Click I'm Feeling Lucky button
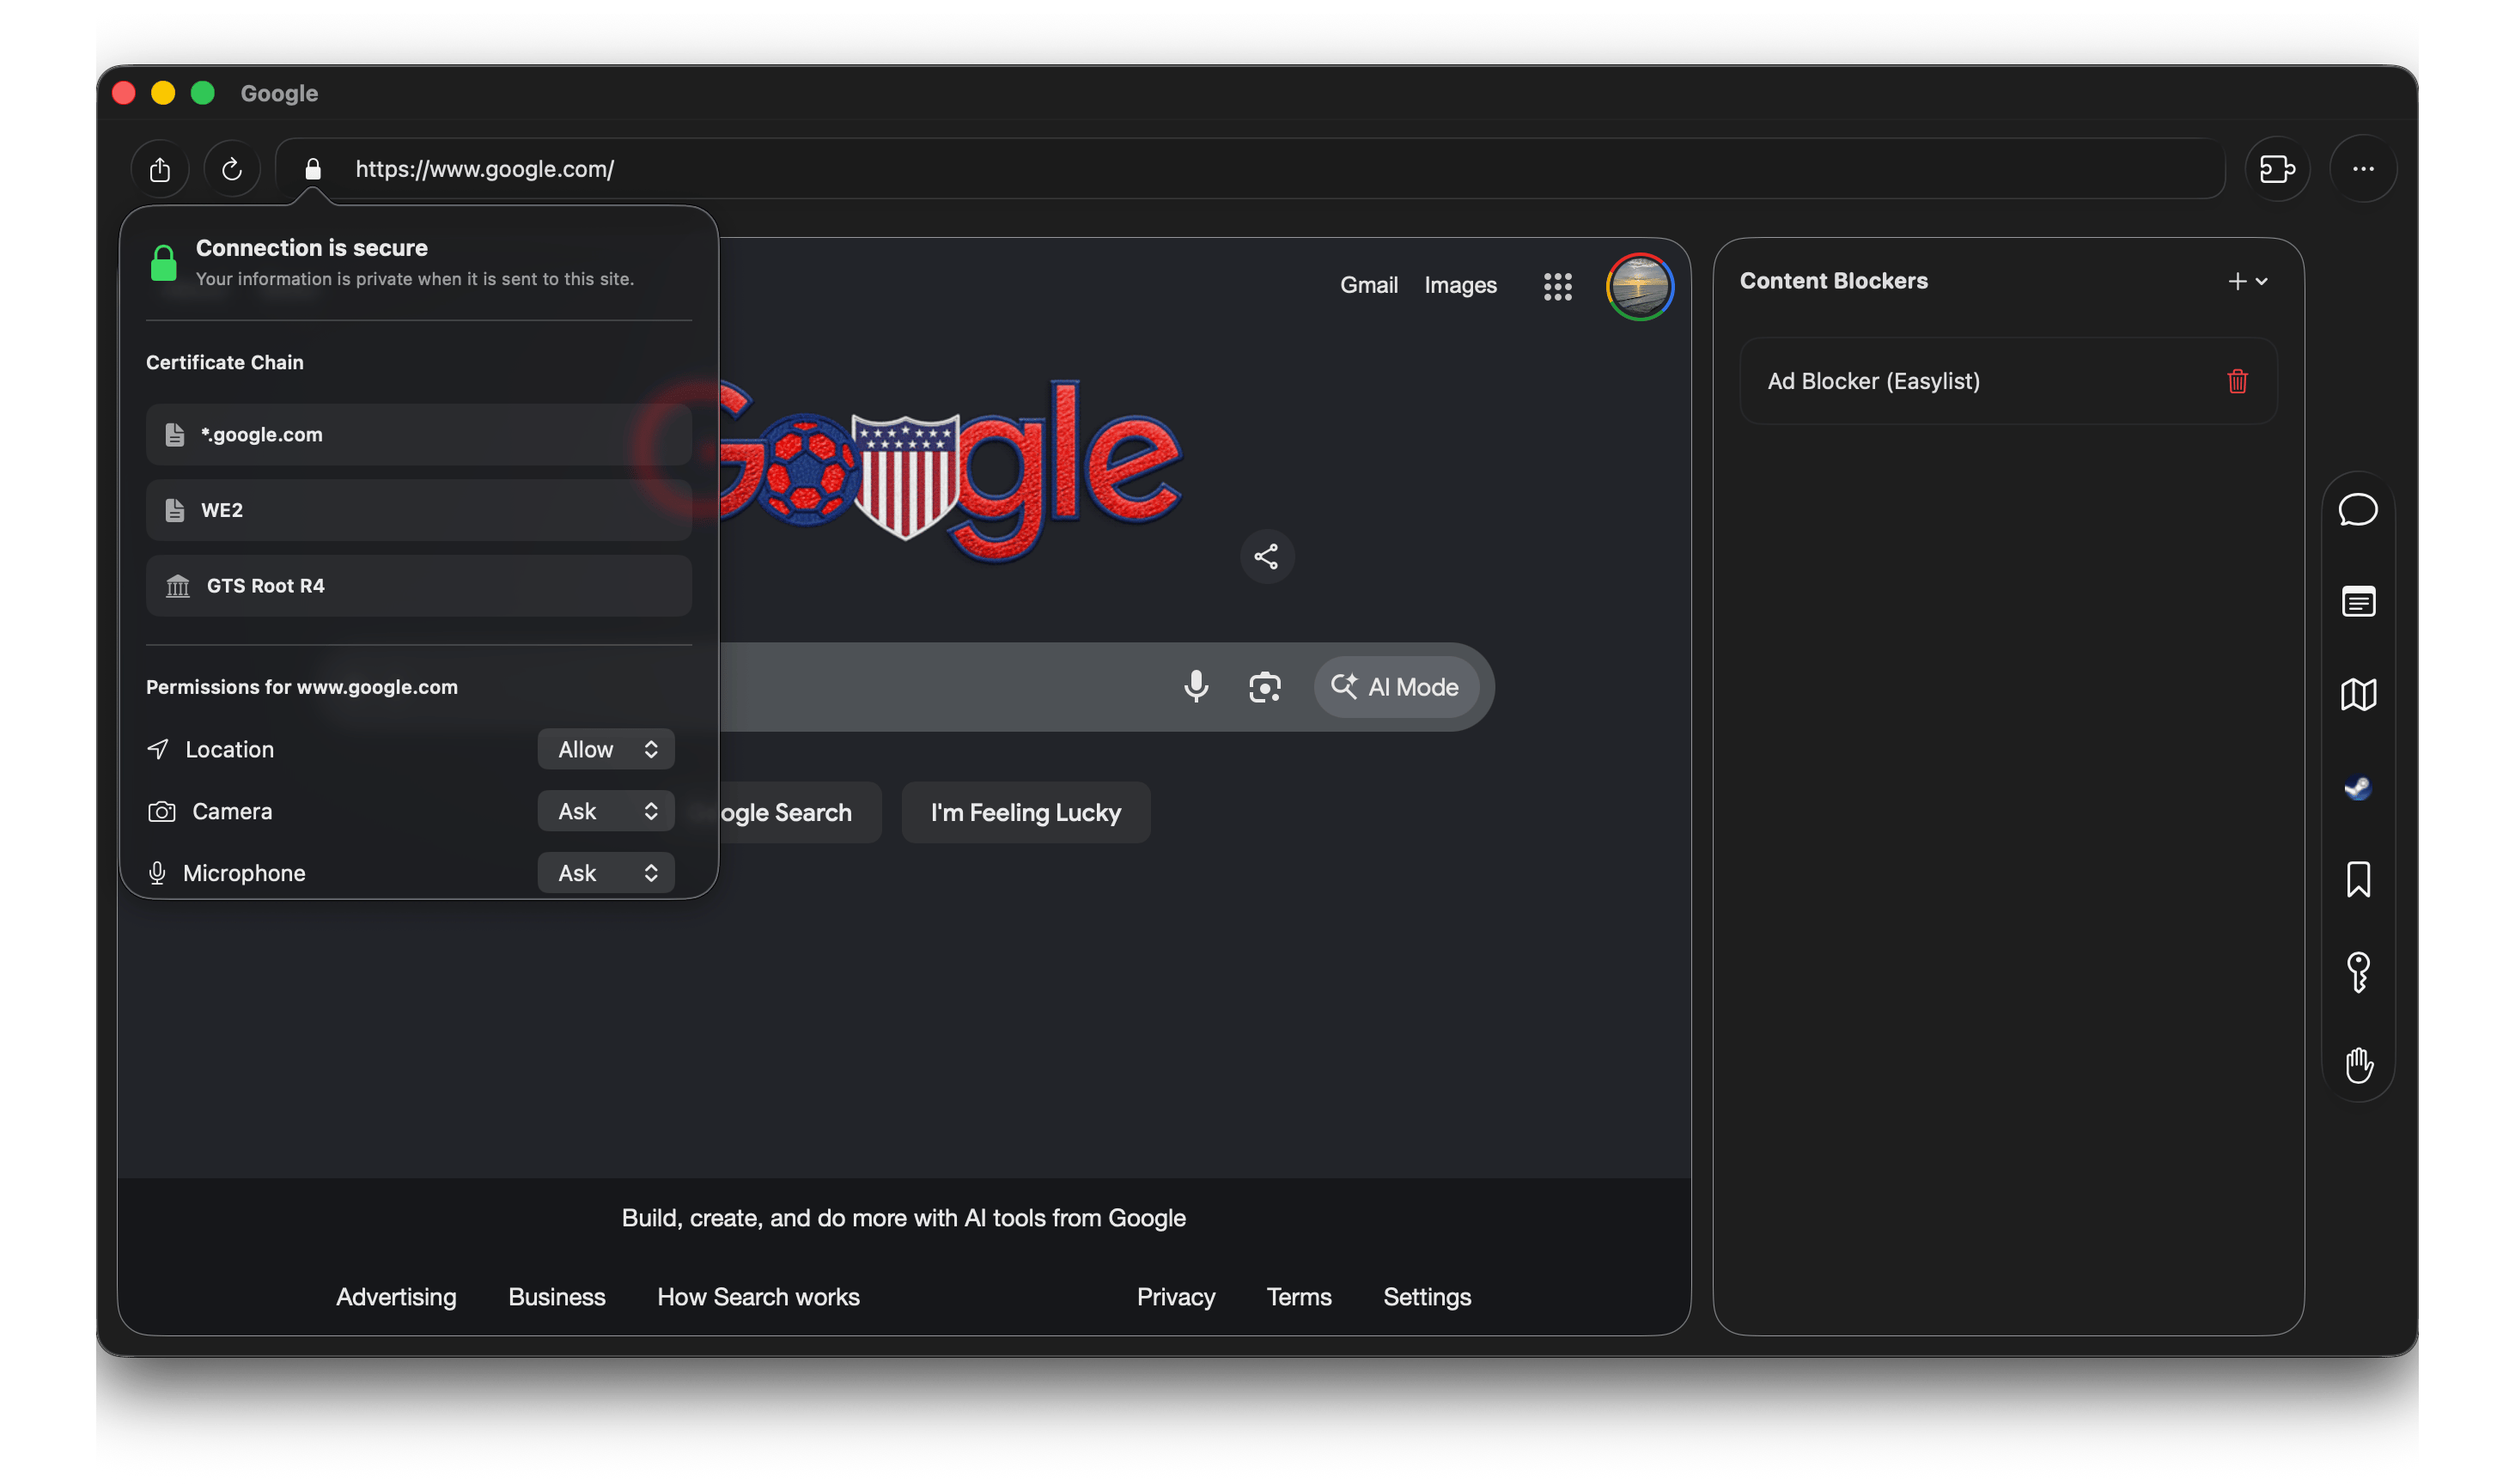 [x=1026, y=813]
